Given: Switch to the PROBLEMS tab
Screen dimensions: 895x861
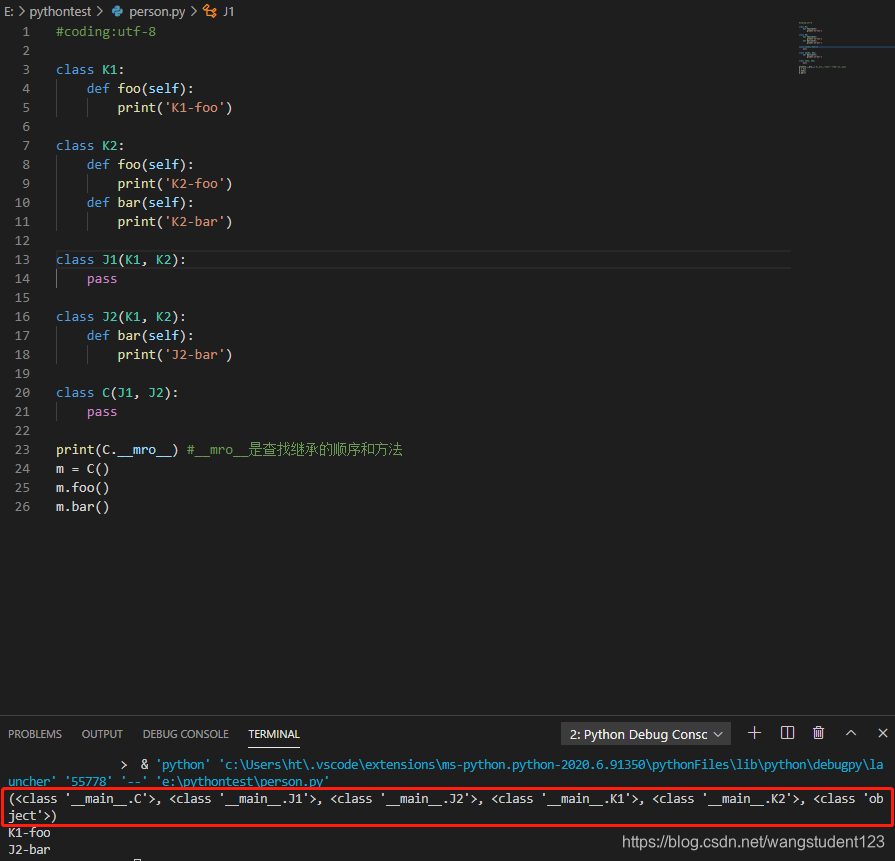Looking at the screenshot, I should (35, 734).
